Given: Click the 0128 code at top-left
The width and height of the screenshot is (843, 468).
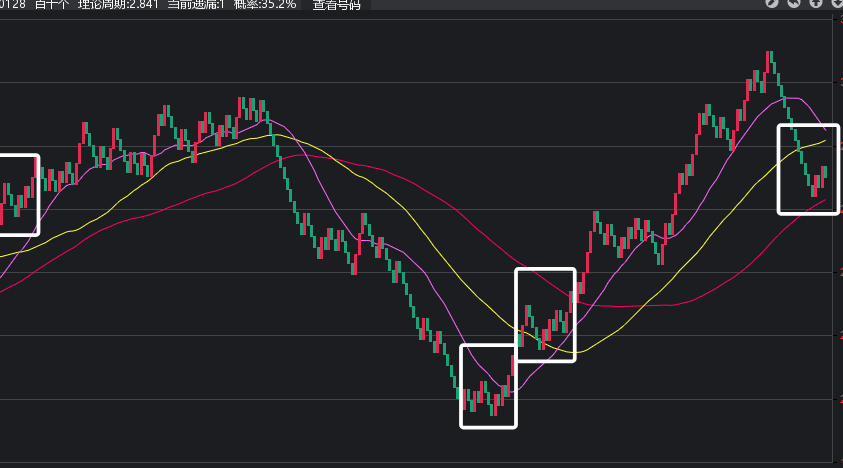Looking at the screenshot, I should click(14, 4).
